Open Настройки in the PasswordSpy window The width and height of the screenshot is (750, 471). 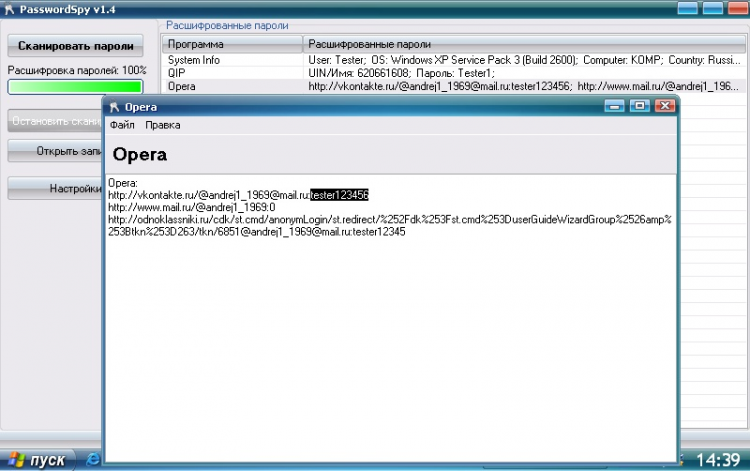point(55,188)
